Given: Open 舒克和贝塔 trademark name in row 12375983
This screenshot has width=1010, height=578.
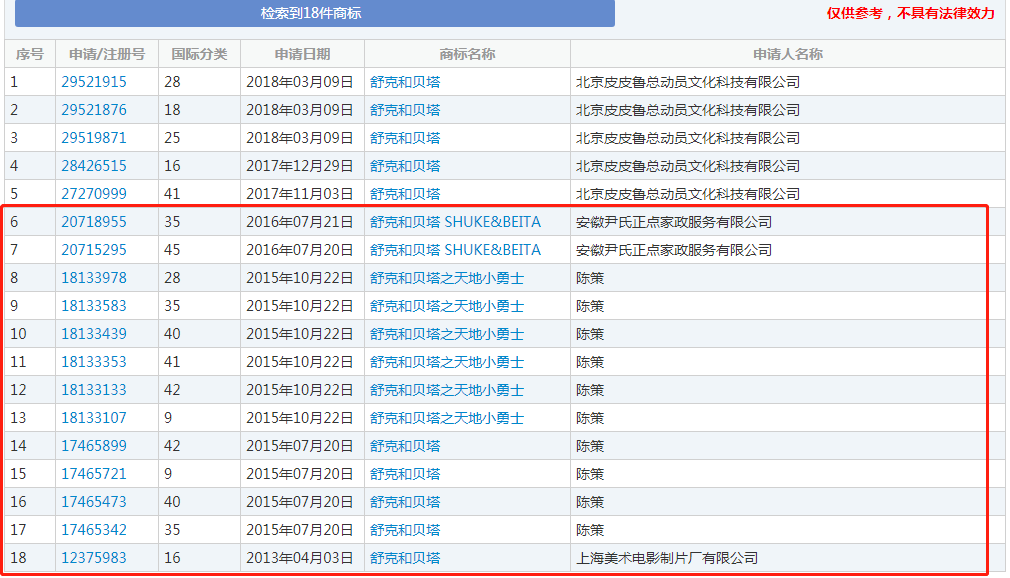Looking at the screenshot, I should (x=405, y=558).
